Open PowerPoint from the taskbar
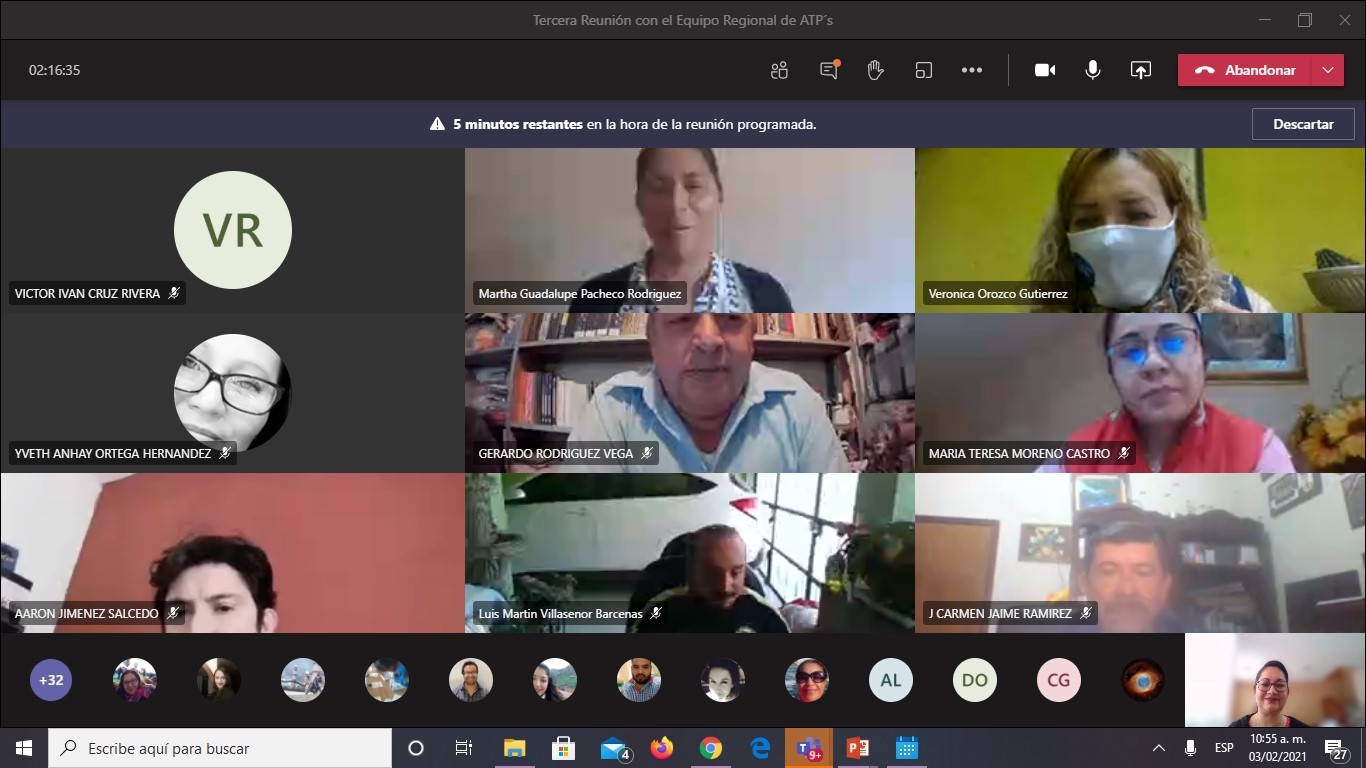Viewport: 1366px width, 768px height. 857,748
